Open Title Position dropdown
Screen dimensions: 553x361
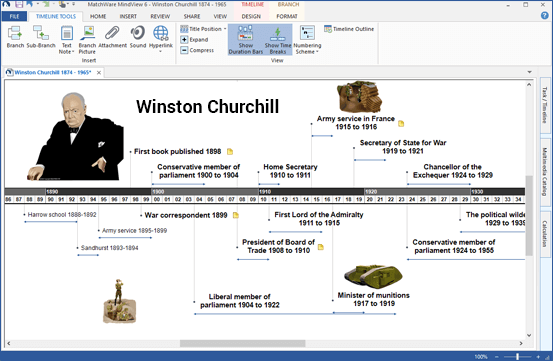tap(203, 29)
